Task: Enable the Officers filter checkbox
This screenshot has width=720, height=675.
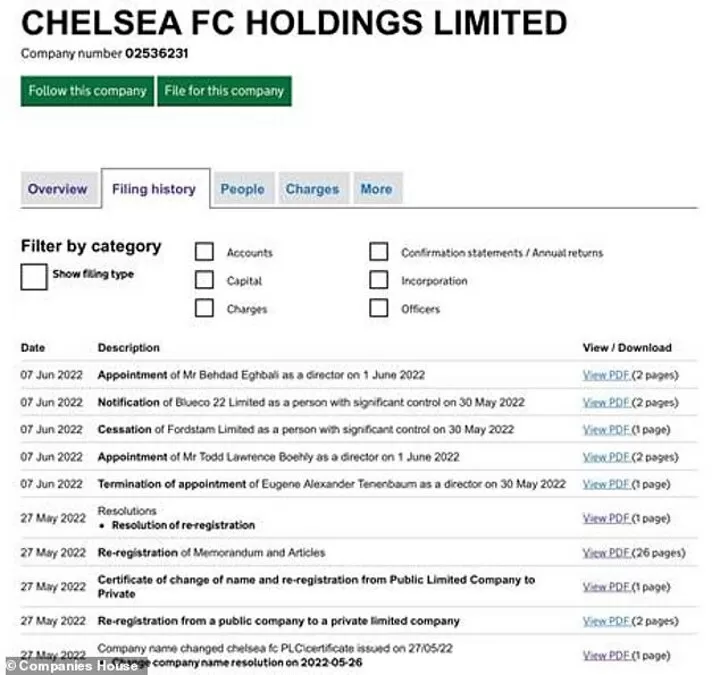Action: coord(378,308)
